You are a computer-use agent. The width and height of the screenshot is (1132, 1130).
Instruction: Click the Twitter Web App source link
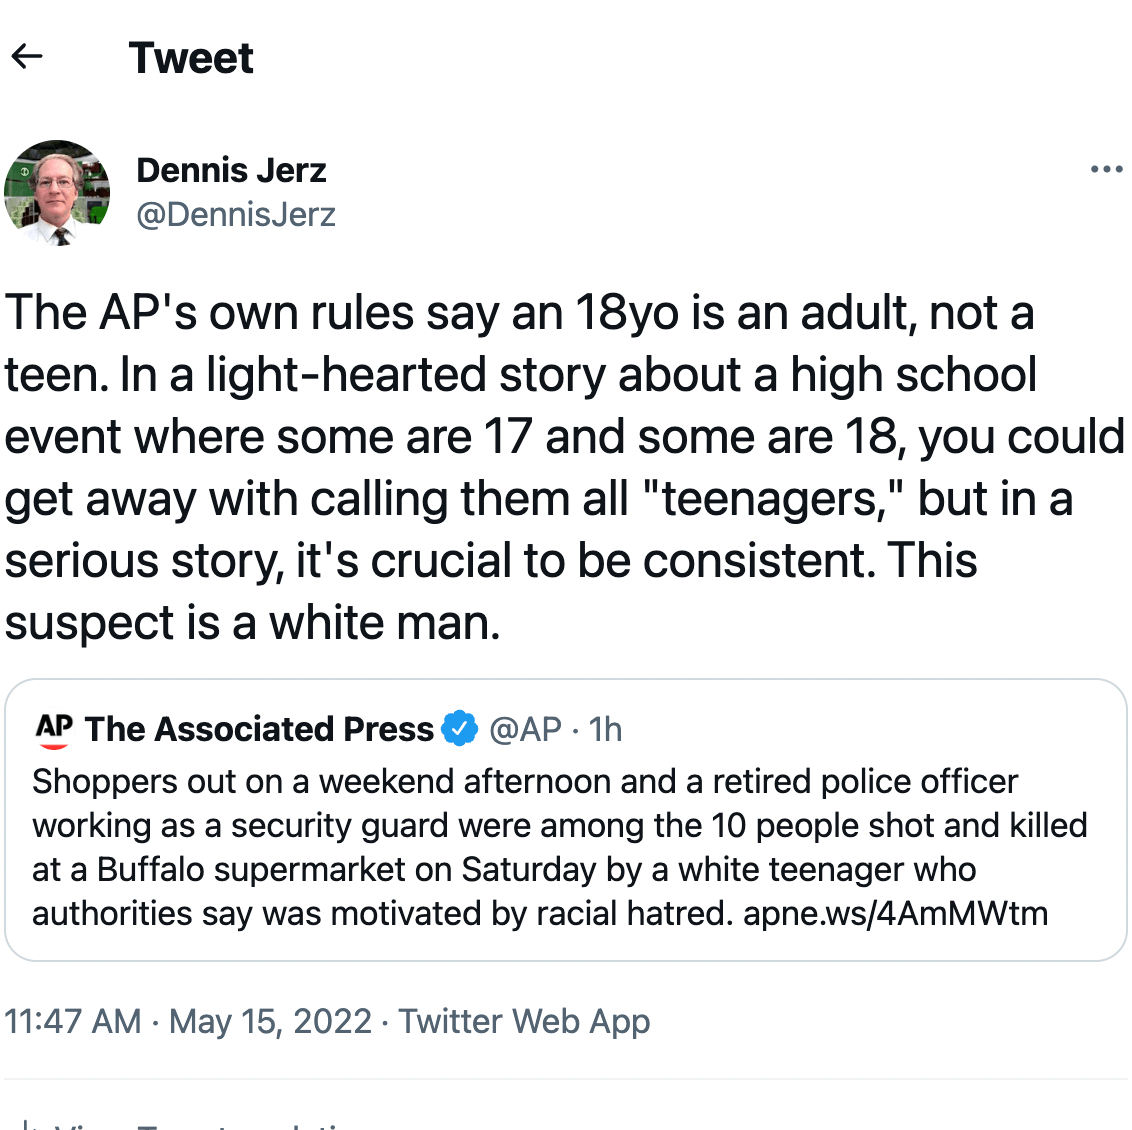(524, 1021)
